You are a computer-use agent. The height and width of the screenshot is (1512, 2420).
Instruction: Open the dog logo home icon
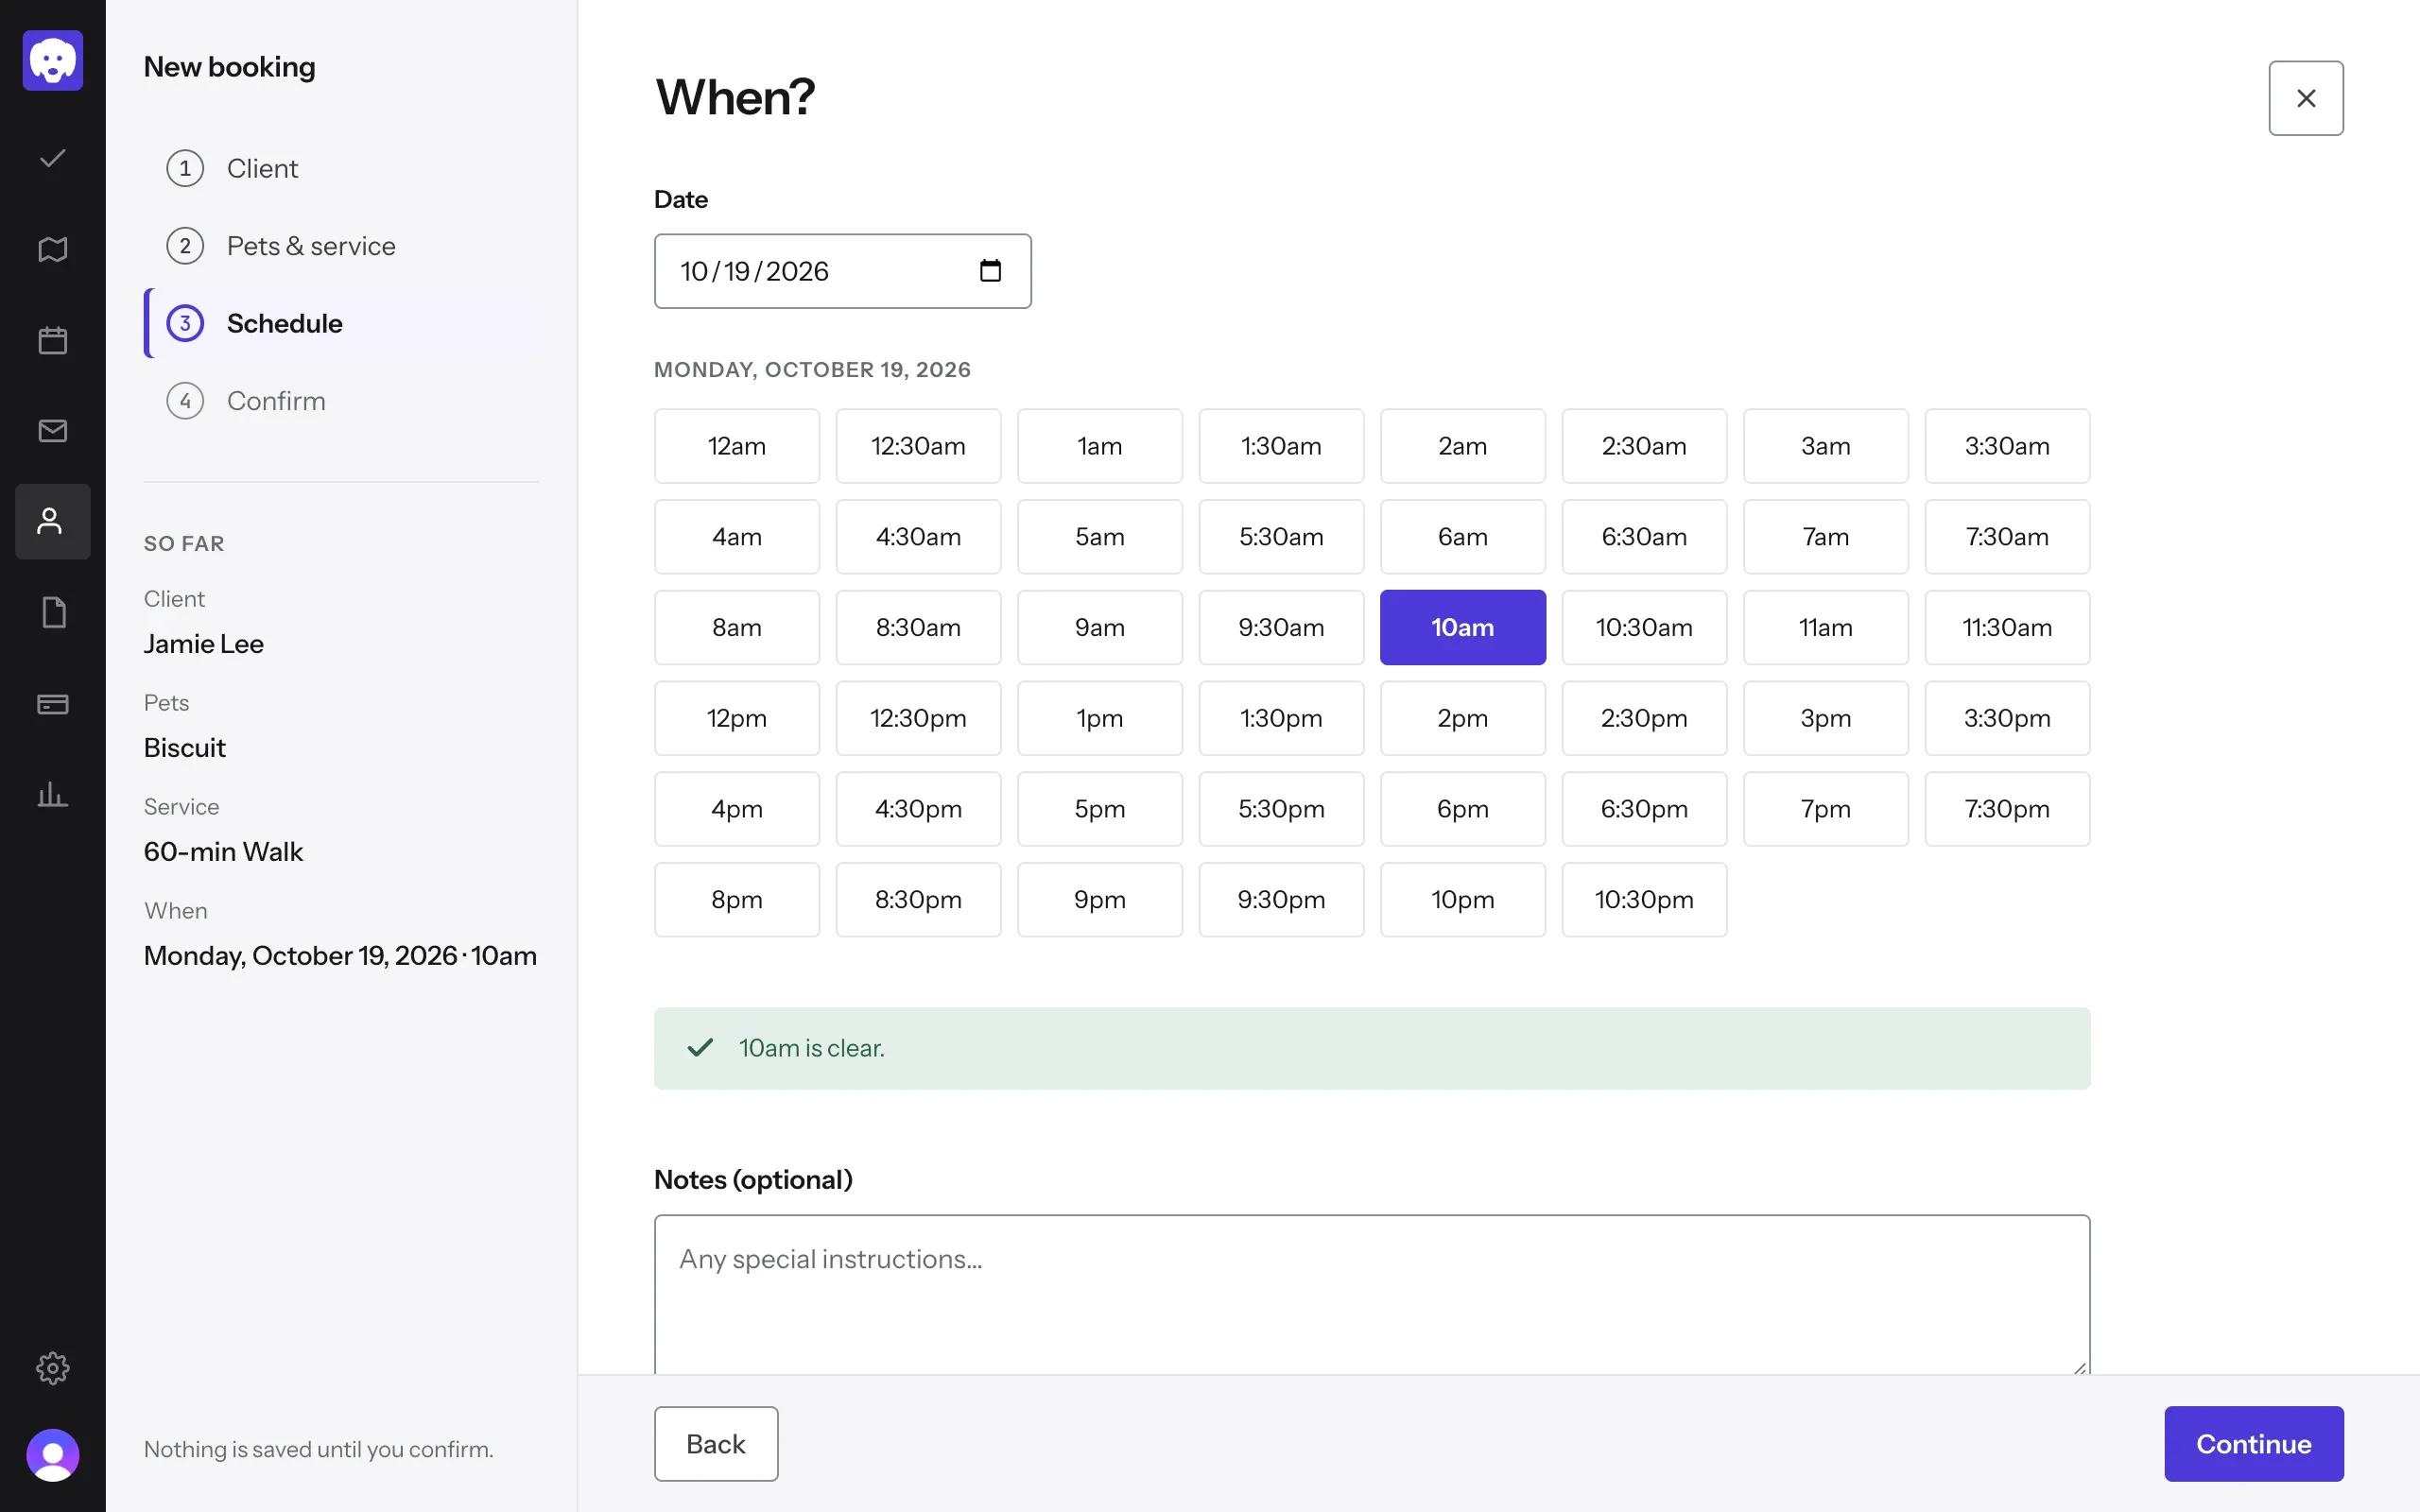click(53, 61)
